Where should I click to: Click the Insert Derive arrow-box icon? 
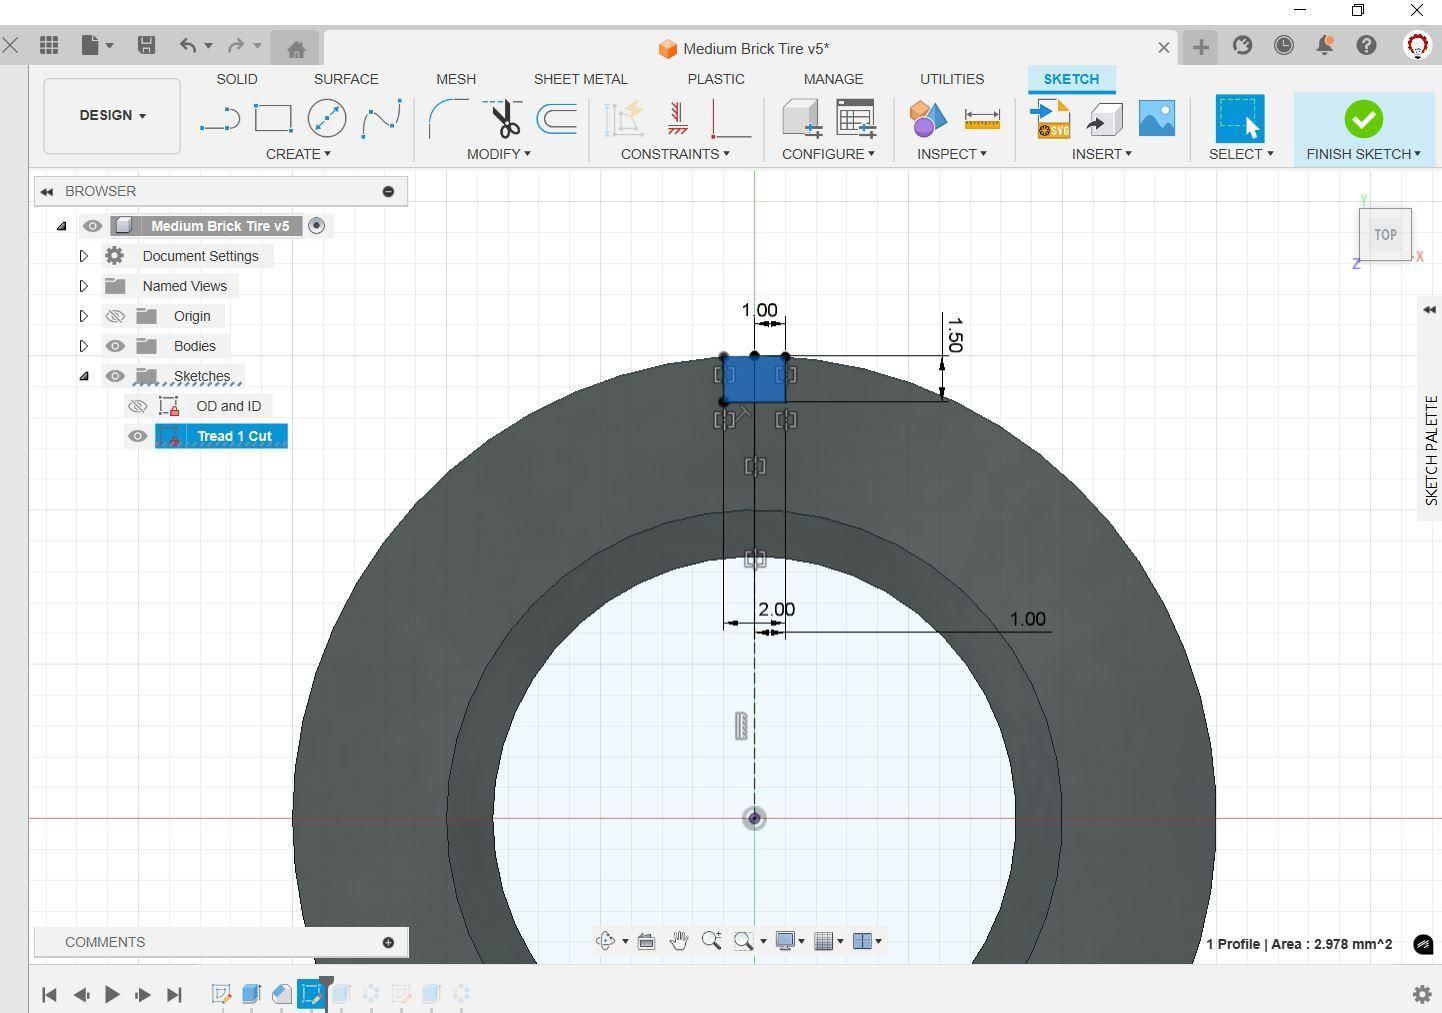(x=1104, y=119)
